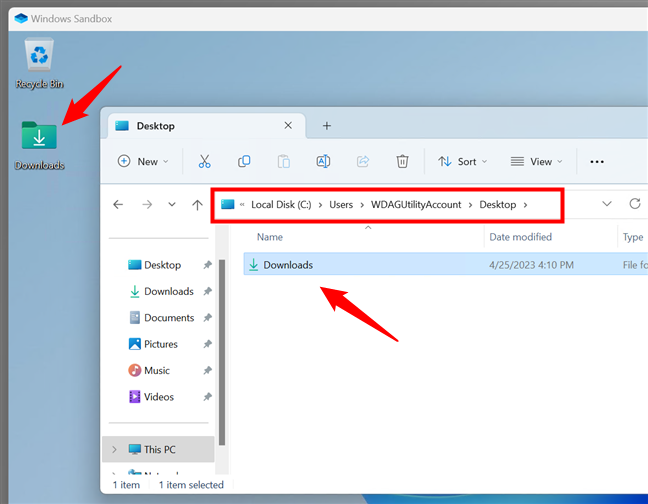Click the Cut scissors icon in toolbar
The height and width of the screenshot is (504, 648).
point(204,162)
